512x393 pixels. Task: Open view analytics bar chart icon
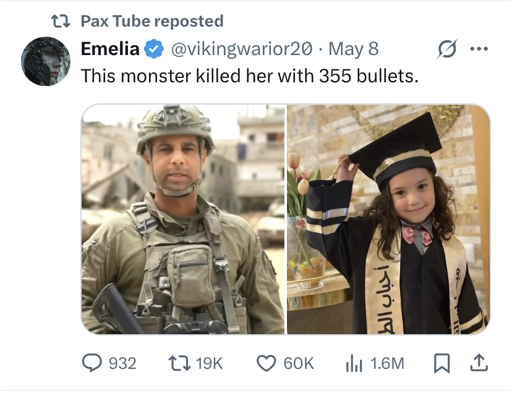tap(354, 363)
